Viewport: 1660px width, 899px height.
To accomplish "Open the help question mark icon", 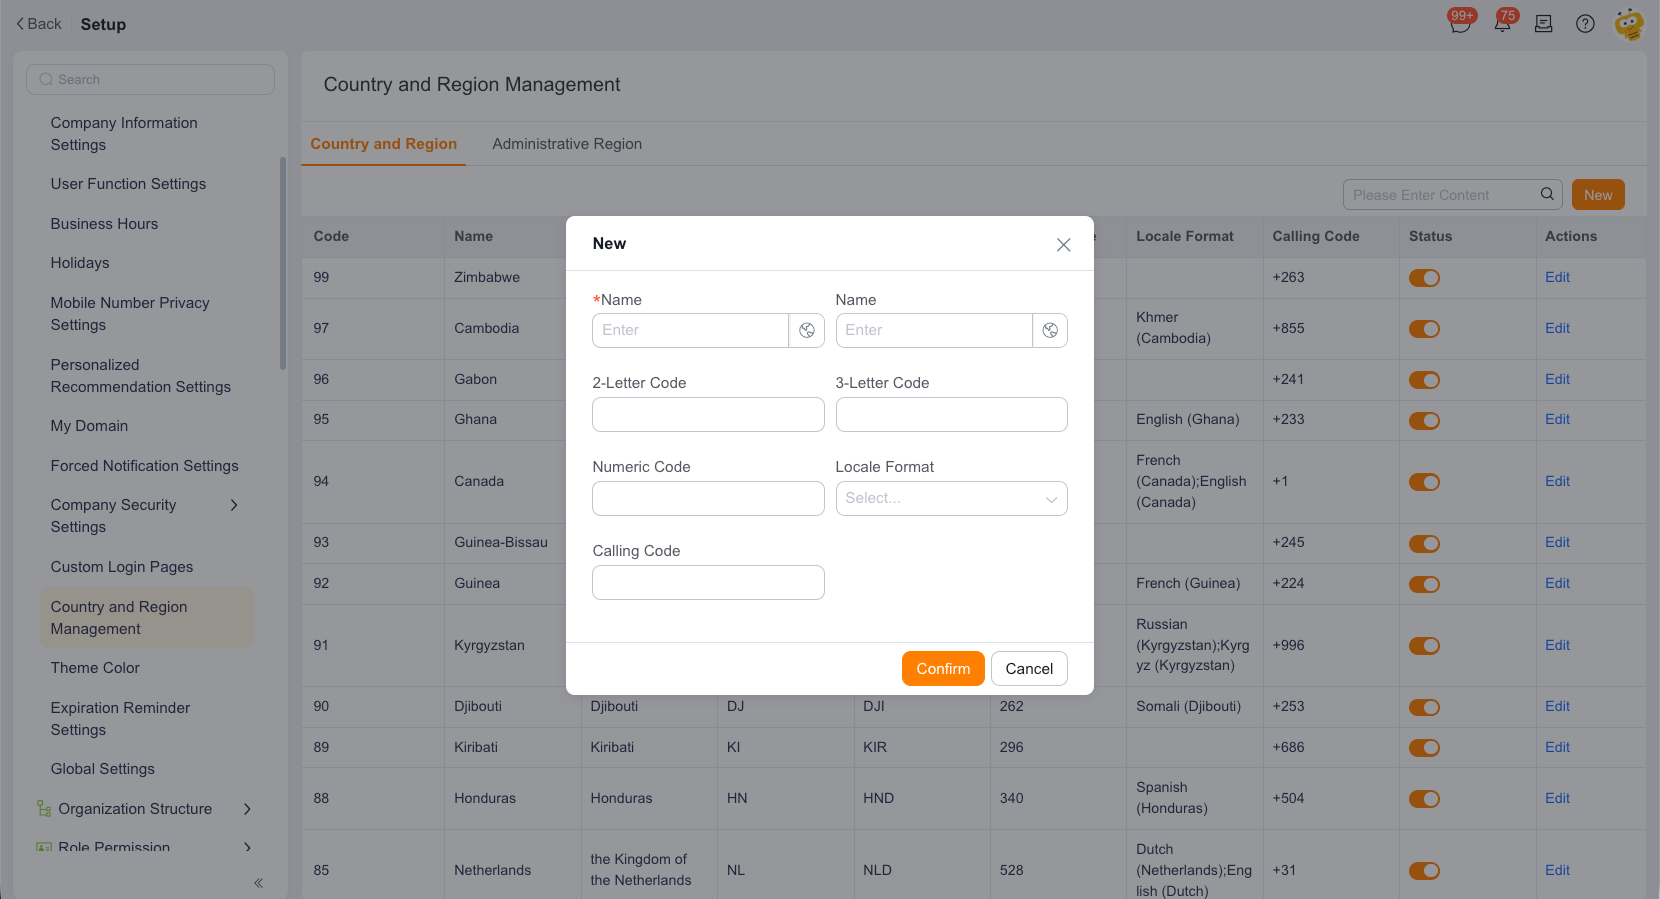I will point(1585,24).
